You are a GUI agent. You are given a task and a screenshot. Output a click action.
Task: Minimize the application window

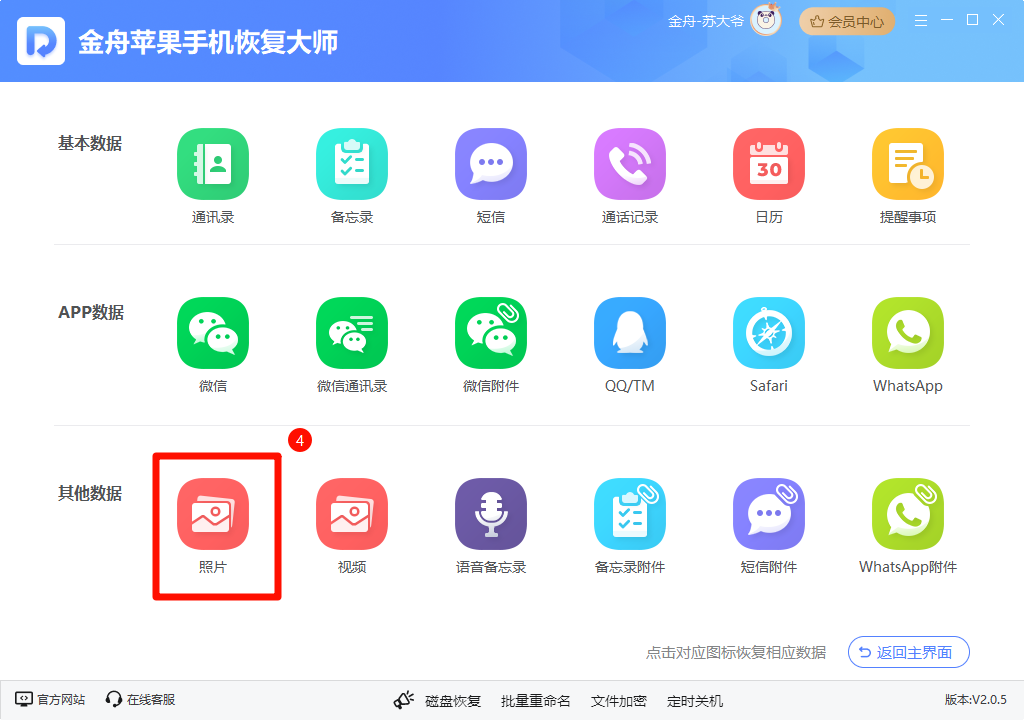[946, 20]
